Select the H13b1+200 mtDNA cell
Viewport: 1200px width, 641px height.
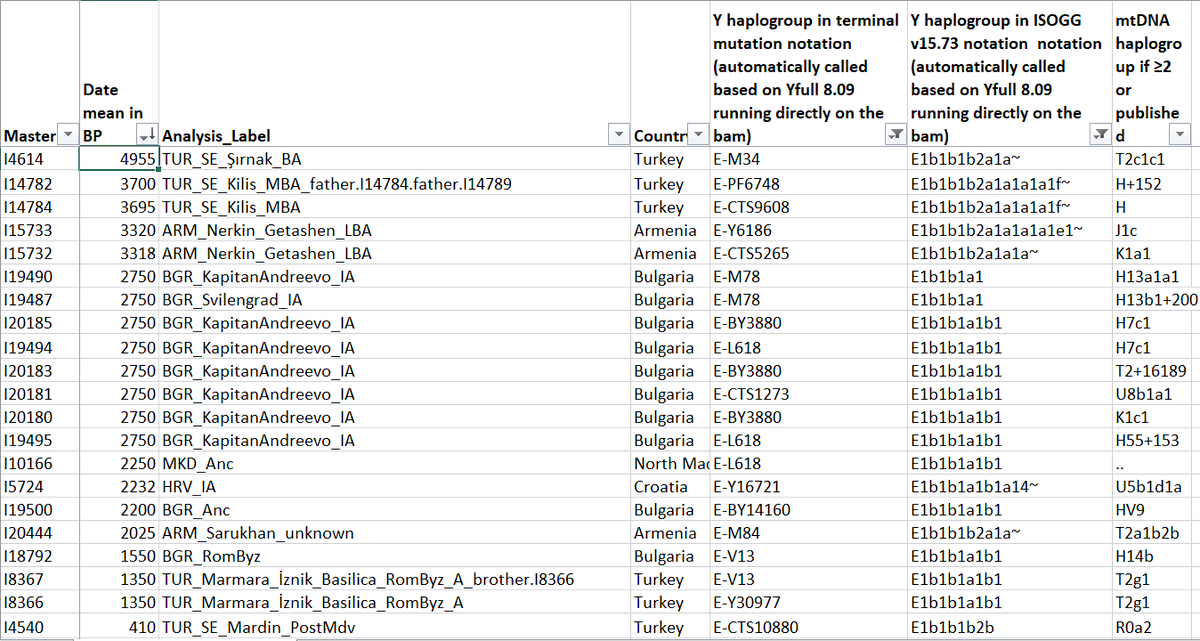[x=1156, y=300]
